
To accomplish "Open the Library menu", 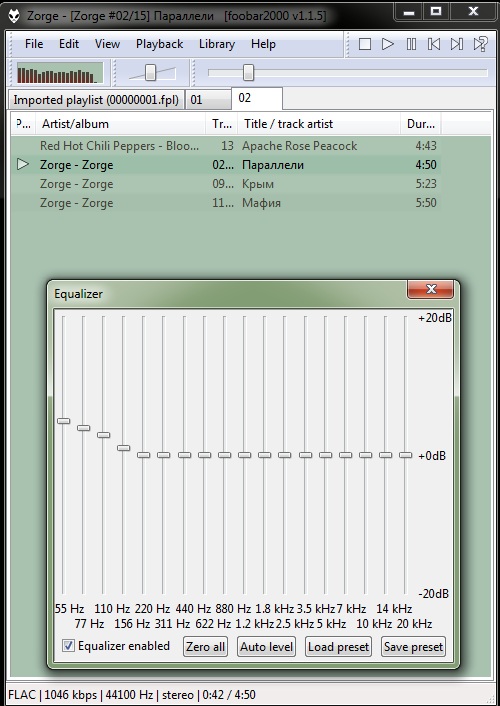I will pos(217,44).
